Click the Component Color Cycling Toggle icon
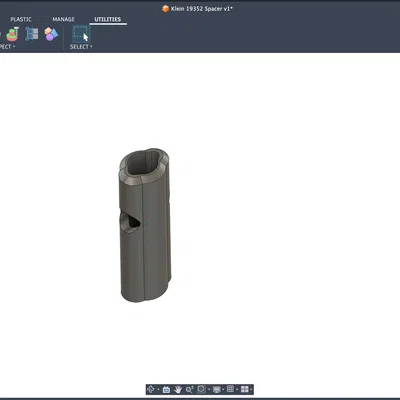Screen dimensions: 400x400 pos(32,34)
